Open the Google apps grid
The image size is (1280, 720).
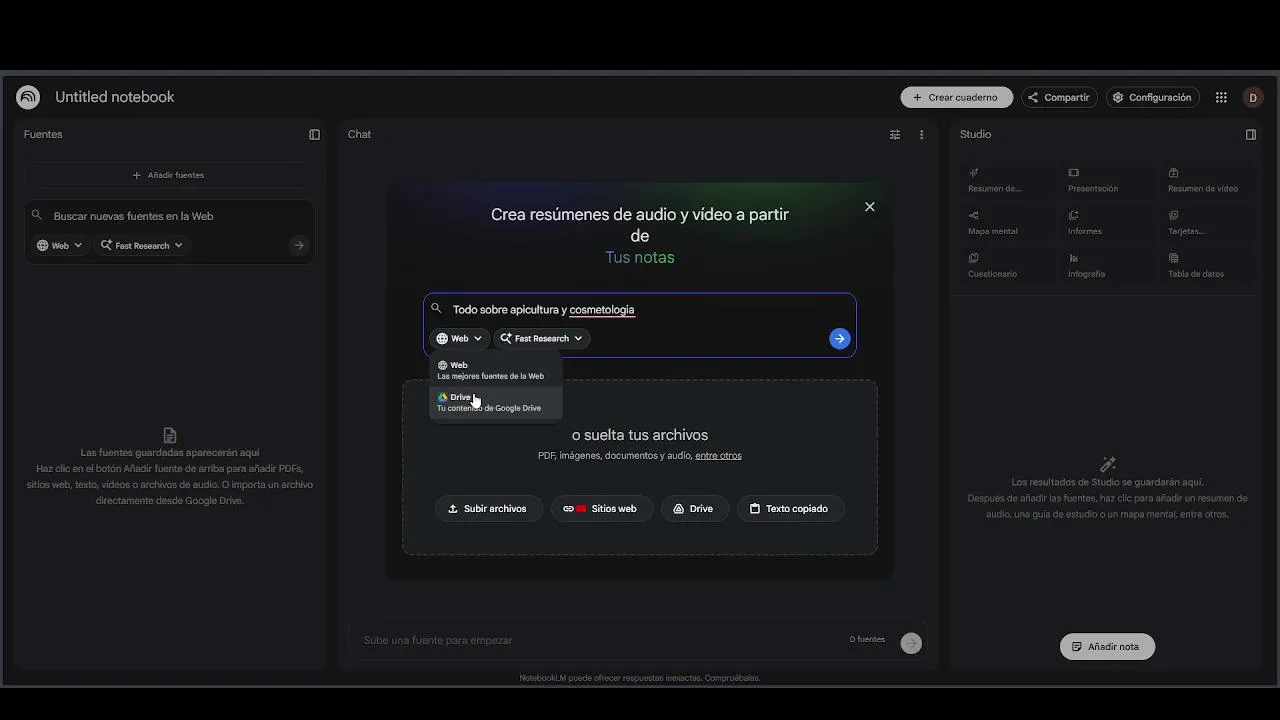1221,97
